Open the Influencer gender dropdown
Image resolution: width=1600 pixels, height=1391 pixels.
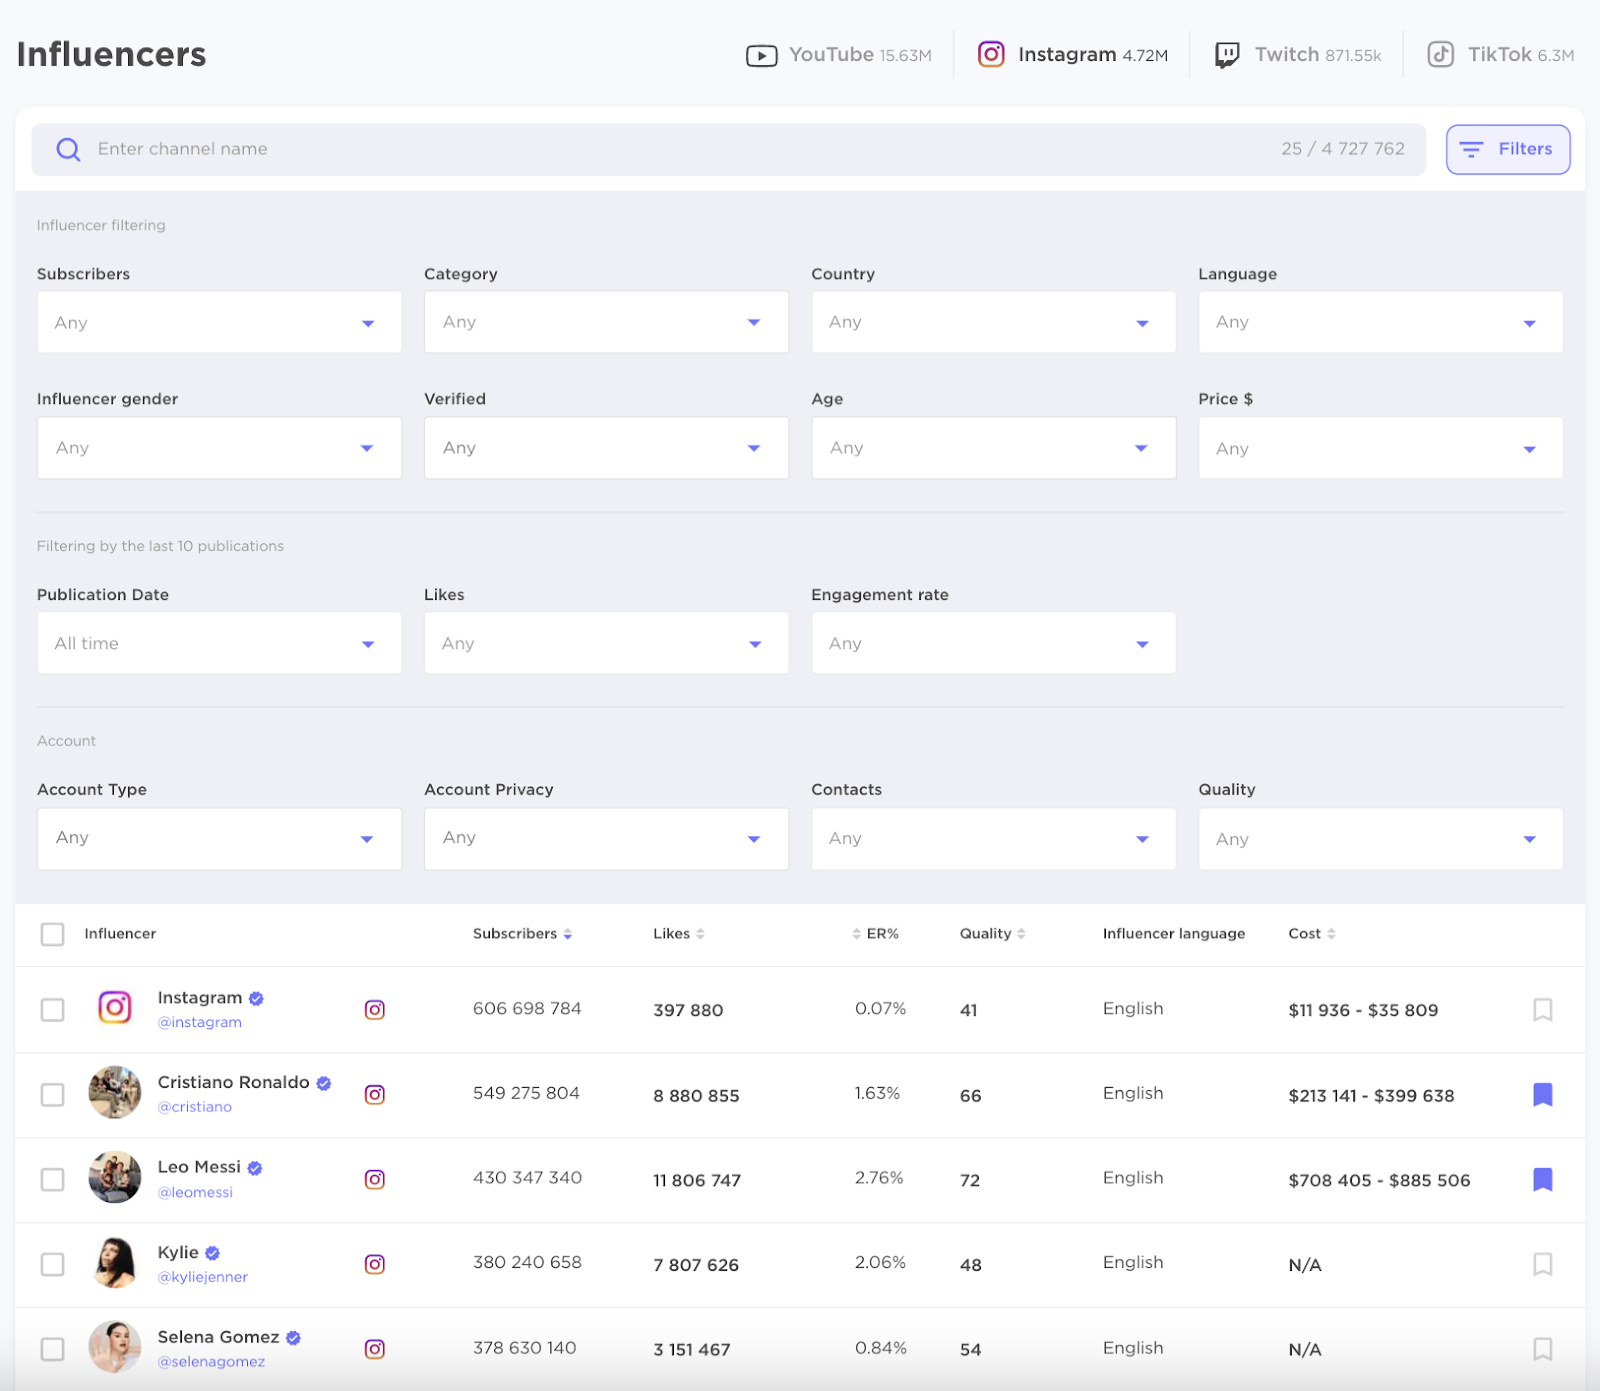(x=219, y=448)
